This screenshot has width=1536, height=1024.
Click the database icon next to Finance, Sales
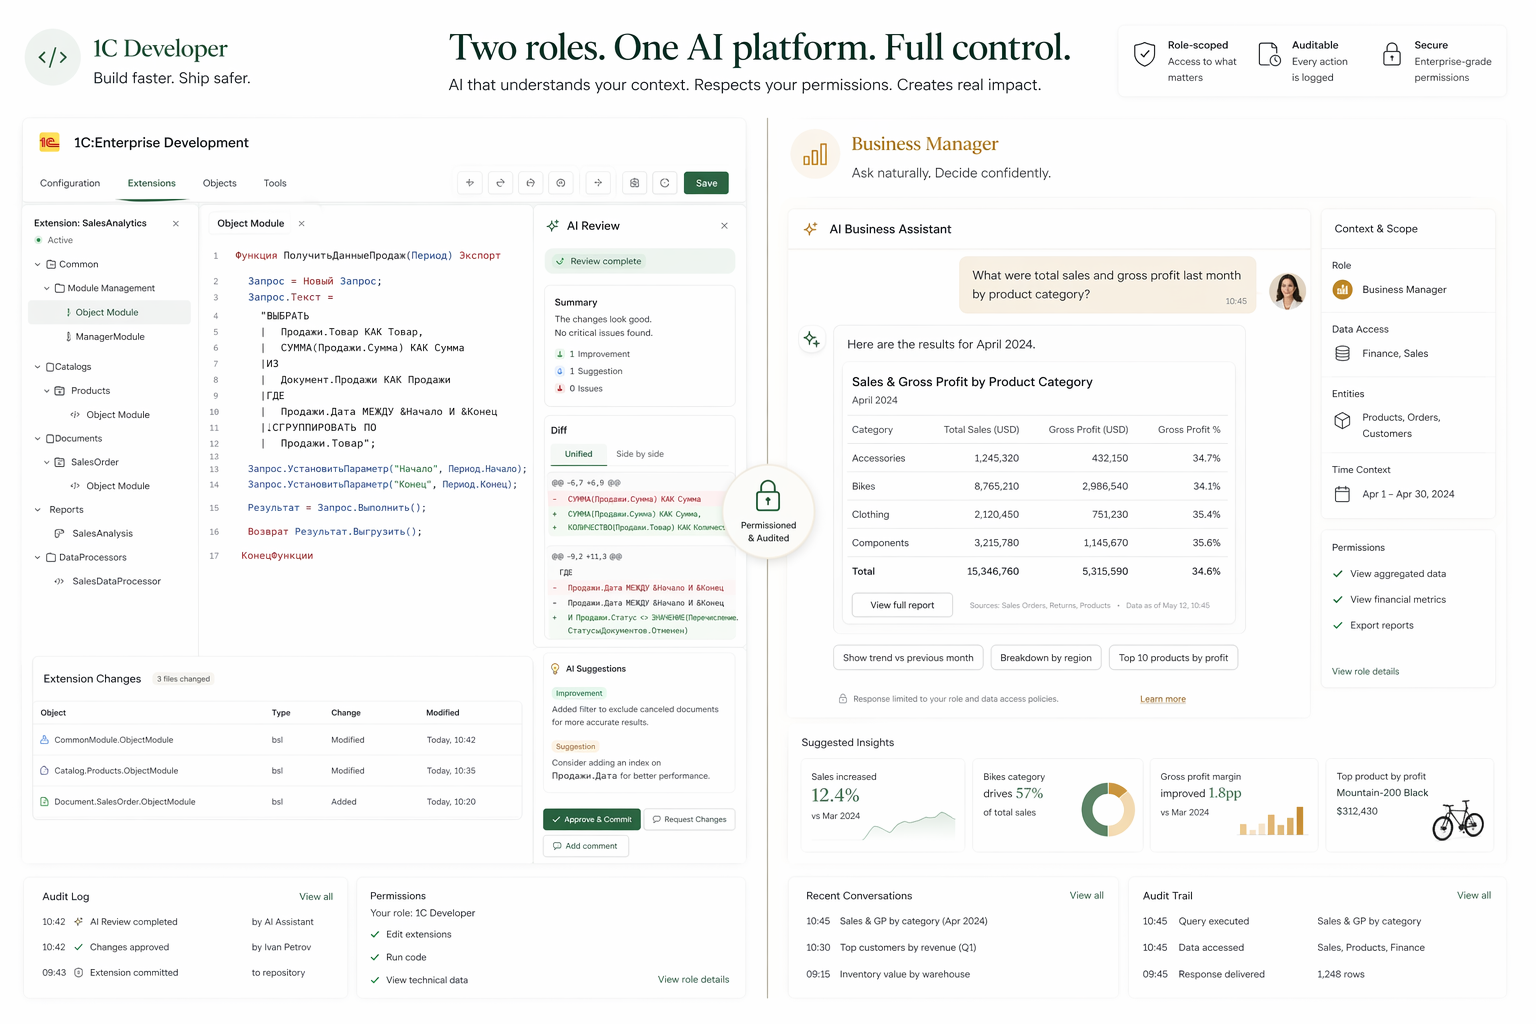[1342, 354]
